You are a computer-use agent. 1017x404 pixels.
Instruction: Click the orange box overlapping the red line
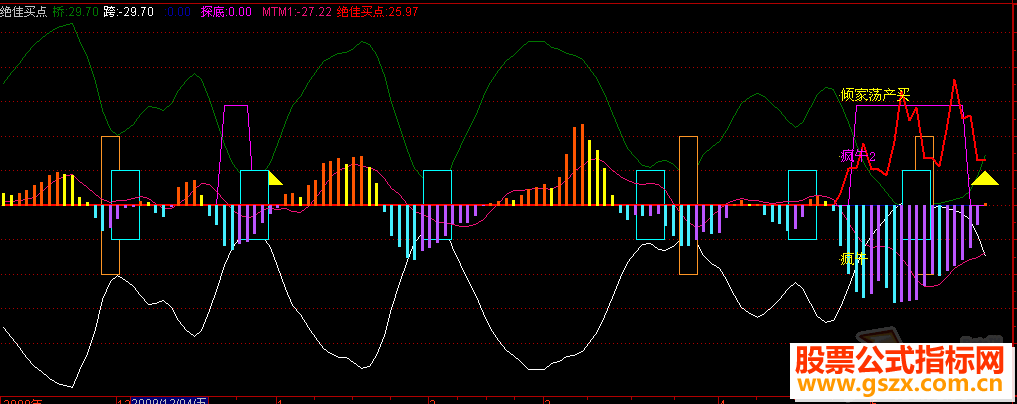[x=924, y=206]
